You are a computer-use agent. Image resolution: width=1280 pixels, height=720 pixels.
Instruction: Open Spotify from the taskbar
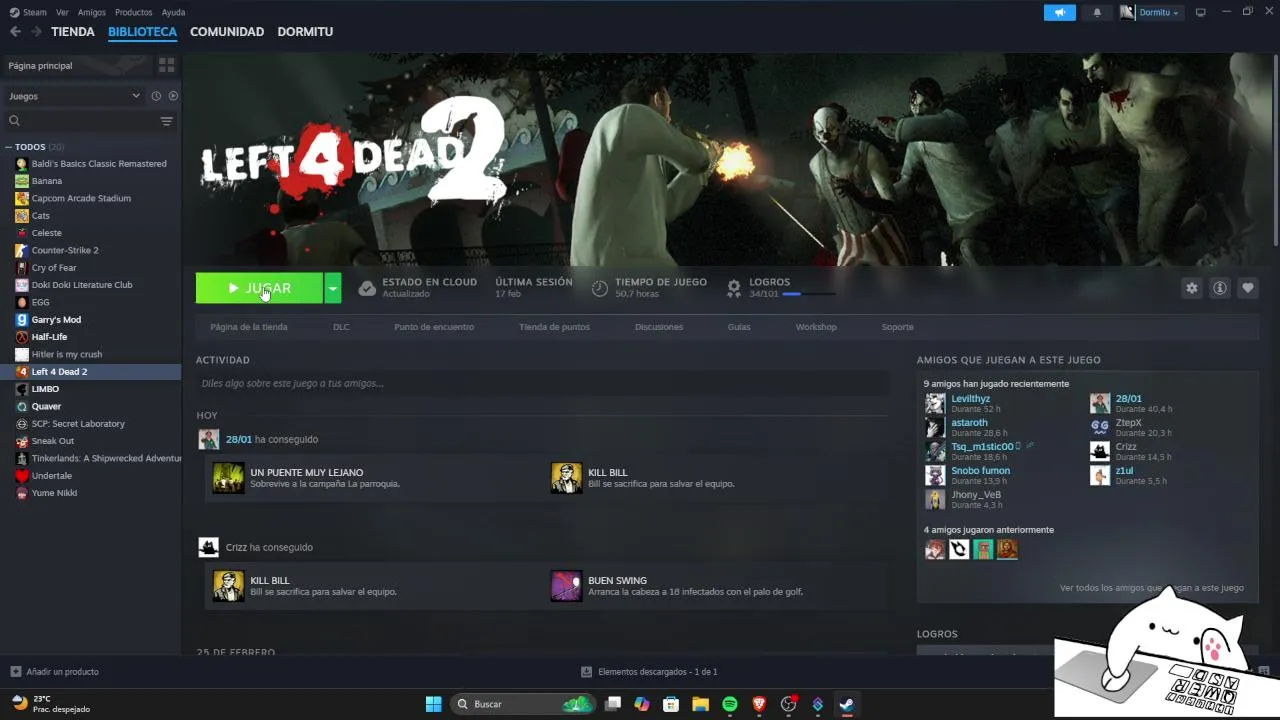tap(730, 704)
